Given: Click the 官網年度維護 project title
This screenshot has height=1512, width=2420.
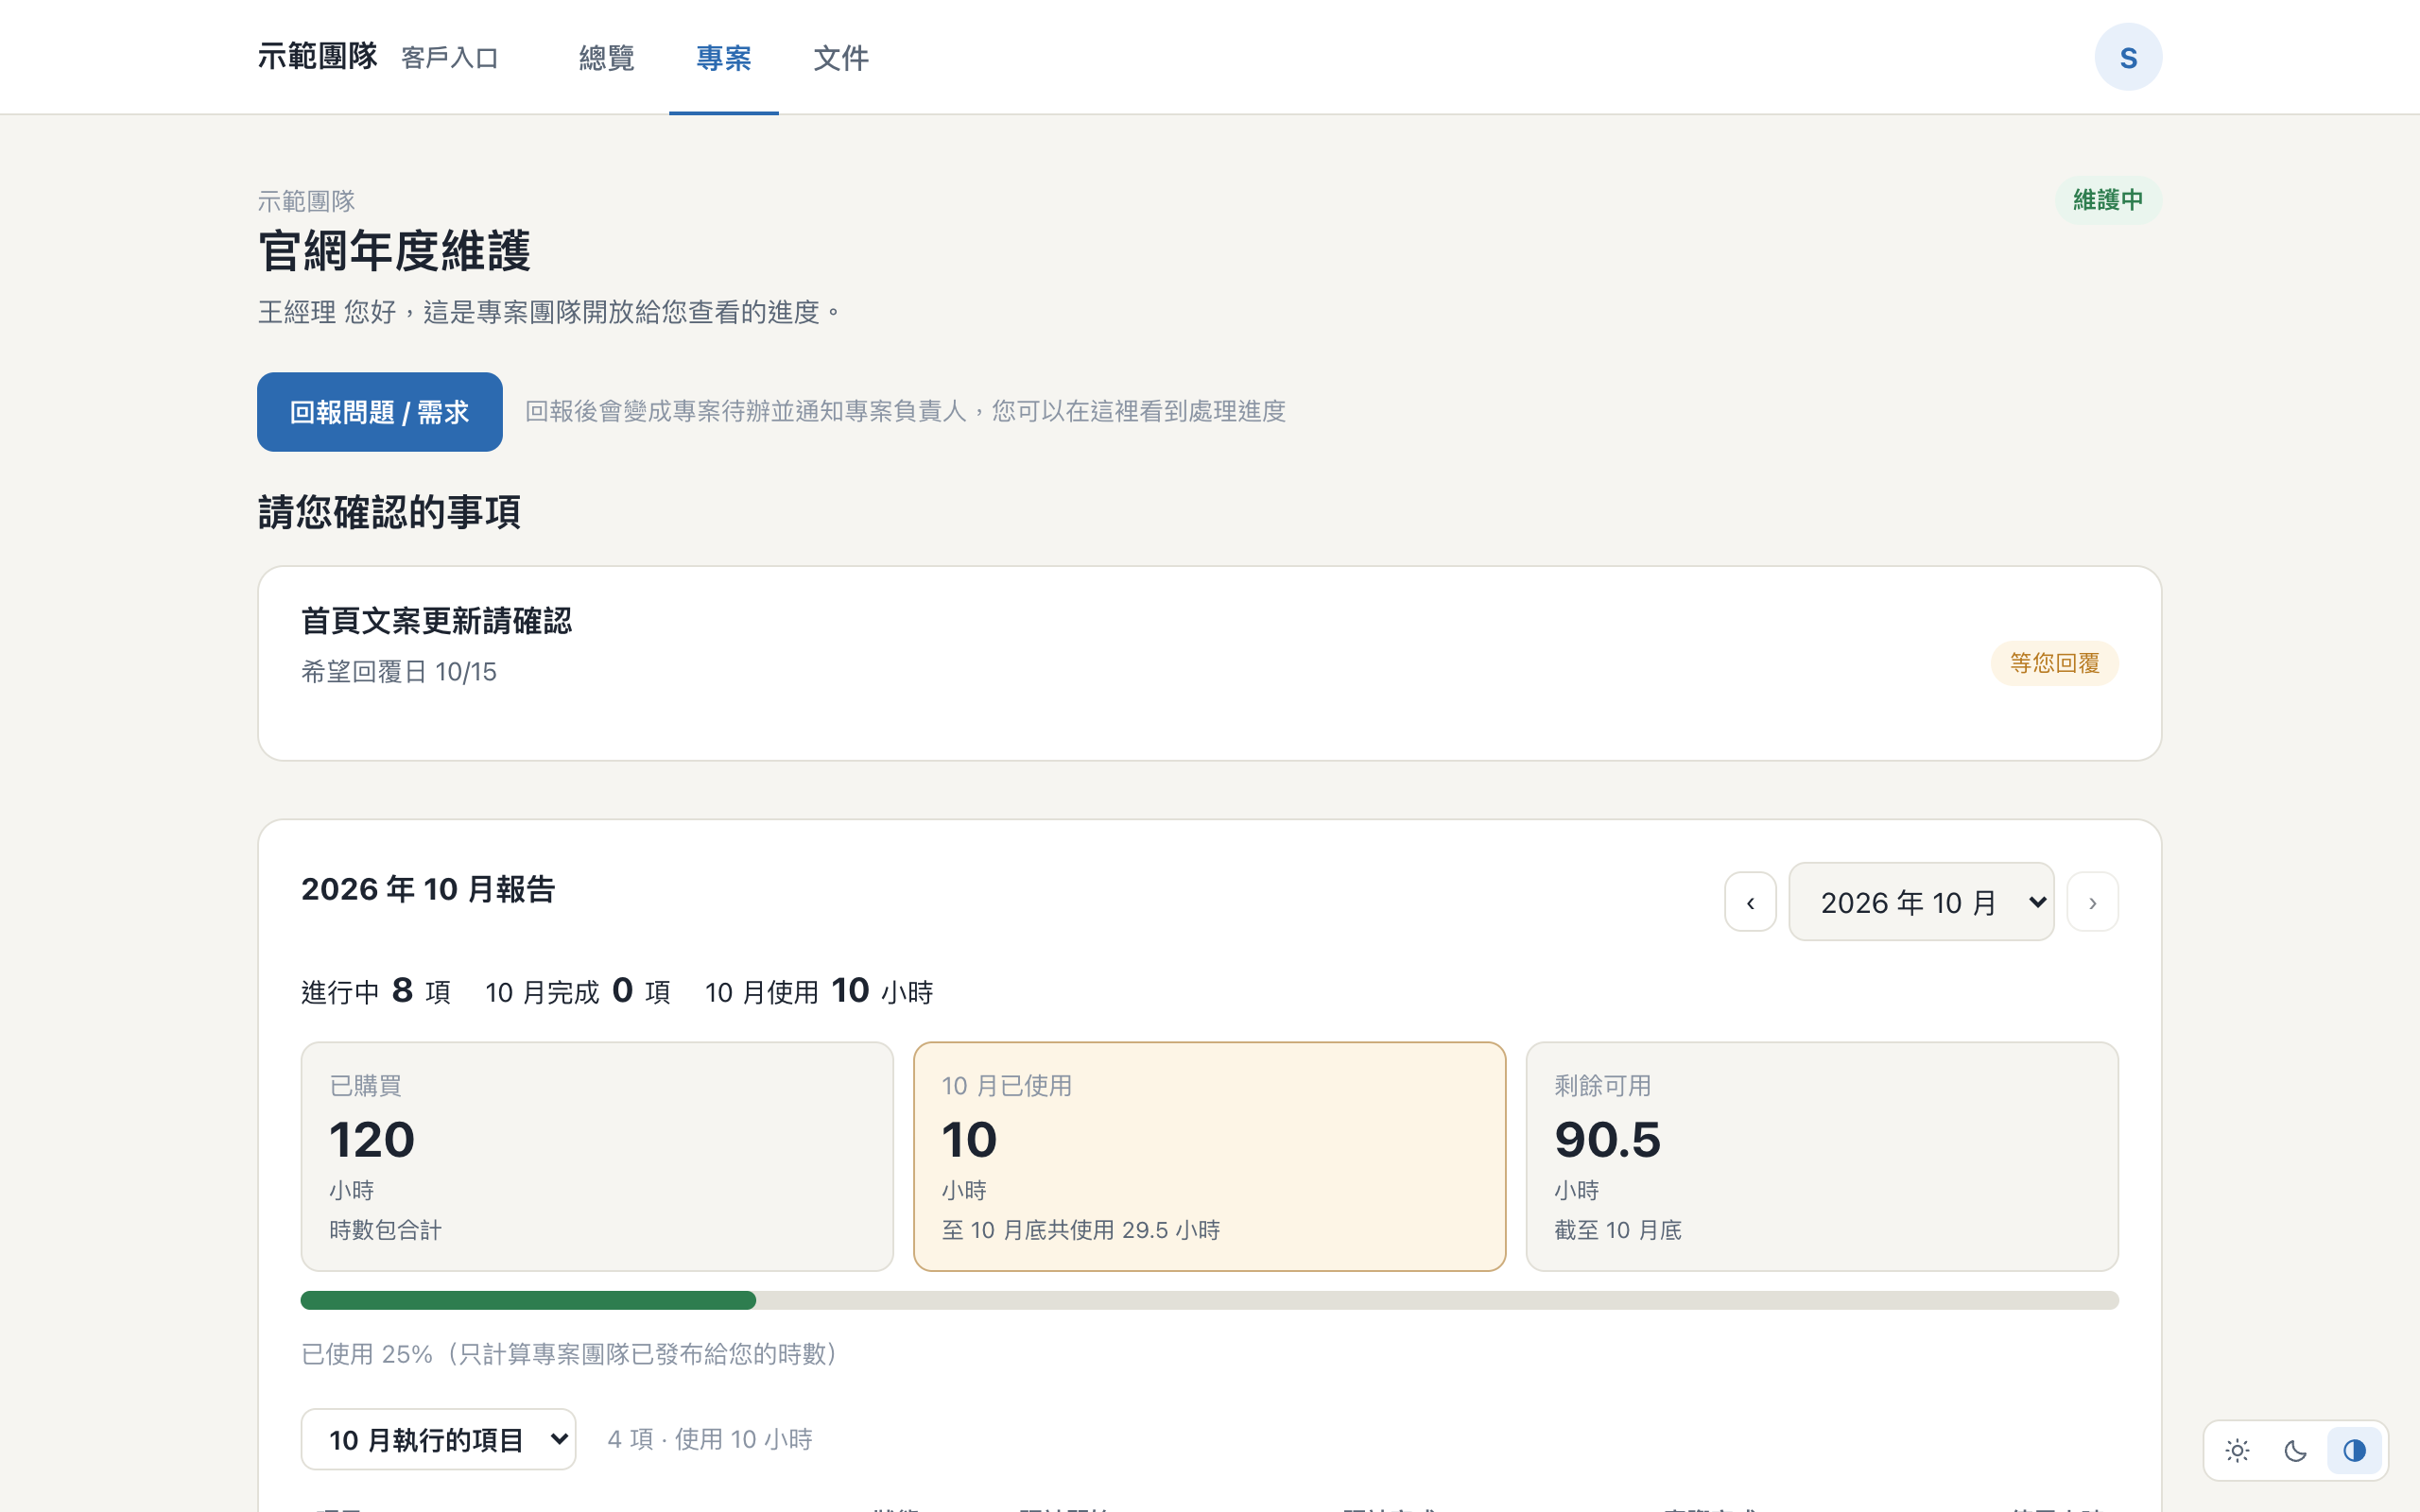Looking at the screenshot, I should (395, 250).
